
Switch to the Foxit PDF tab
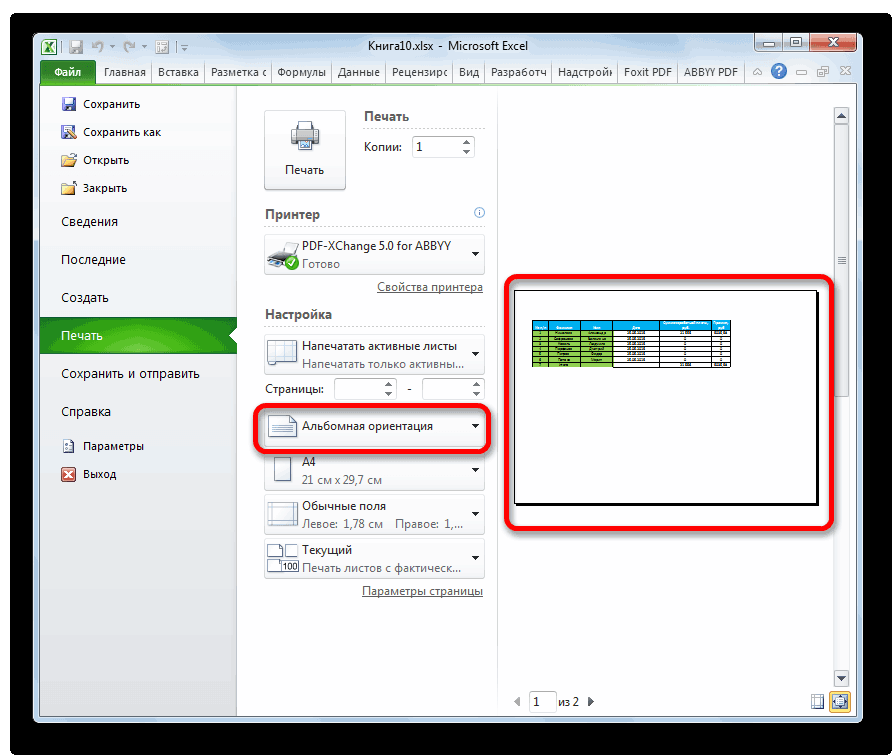pos(647,72)
